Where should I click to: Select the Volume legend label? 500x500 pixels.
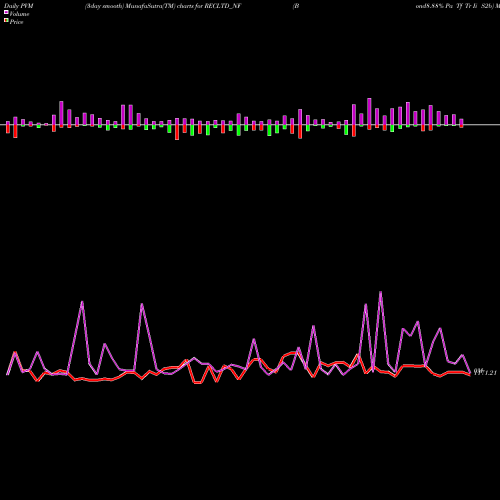coord(19,14)
